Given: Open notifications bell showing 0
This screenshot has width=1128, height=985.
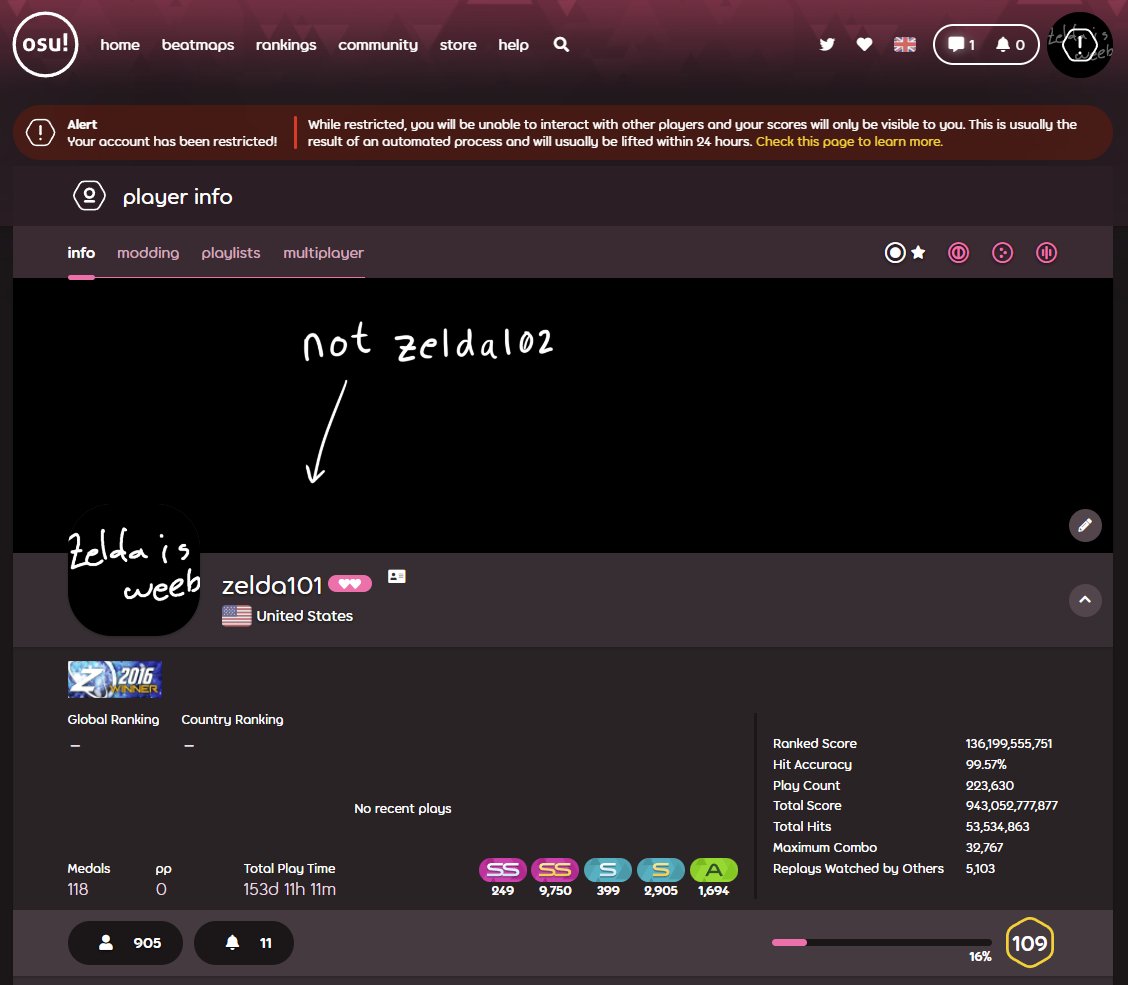Looking at the screenshot, I should 1010,45.
